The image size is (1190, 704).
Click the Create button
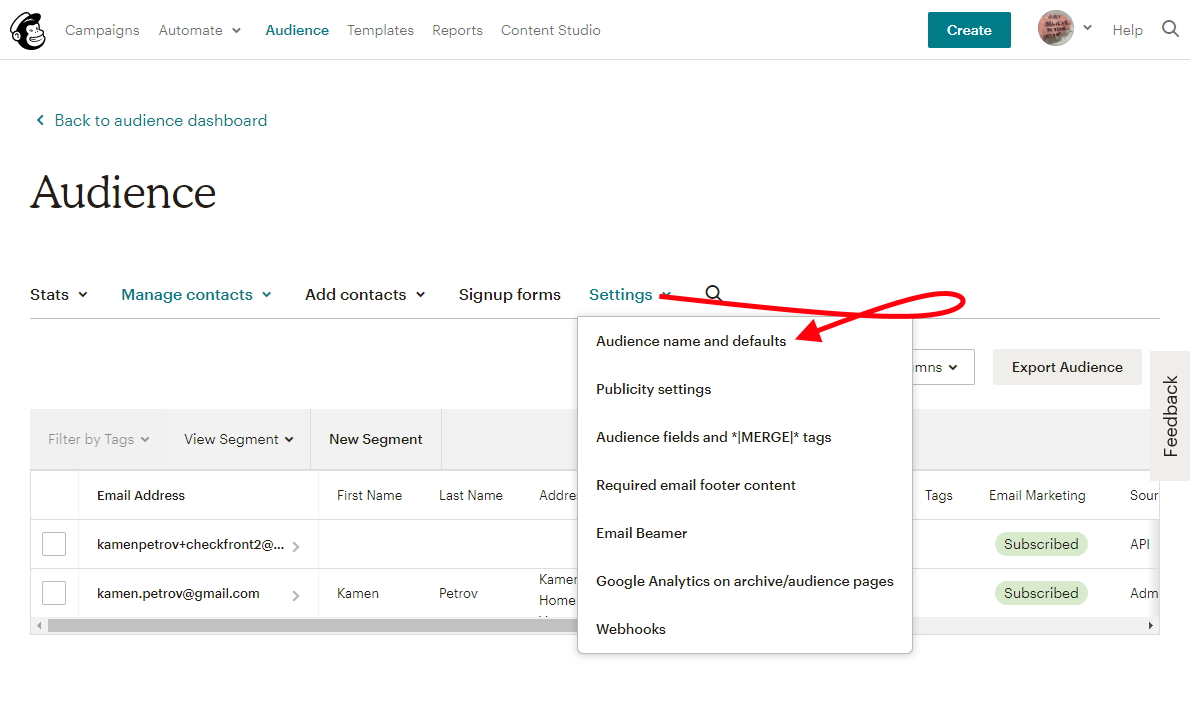(969, 30)
